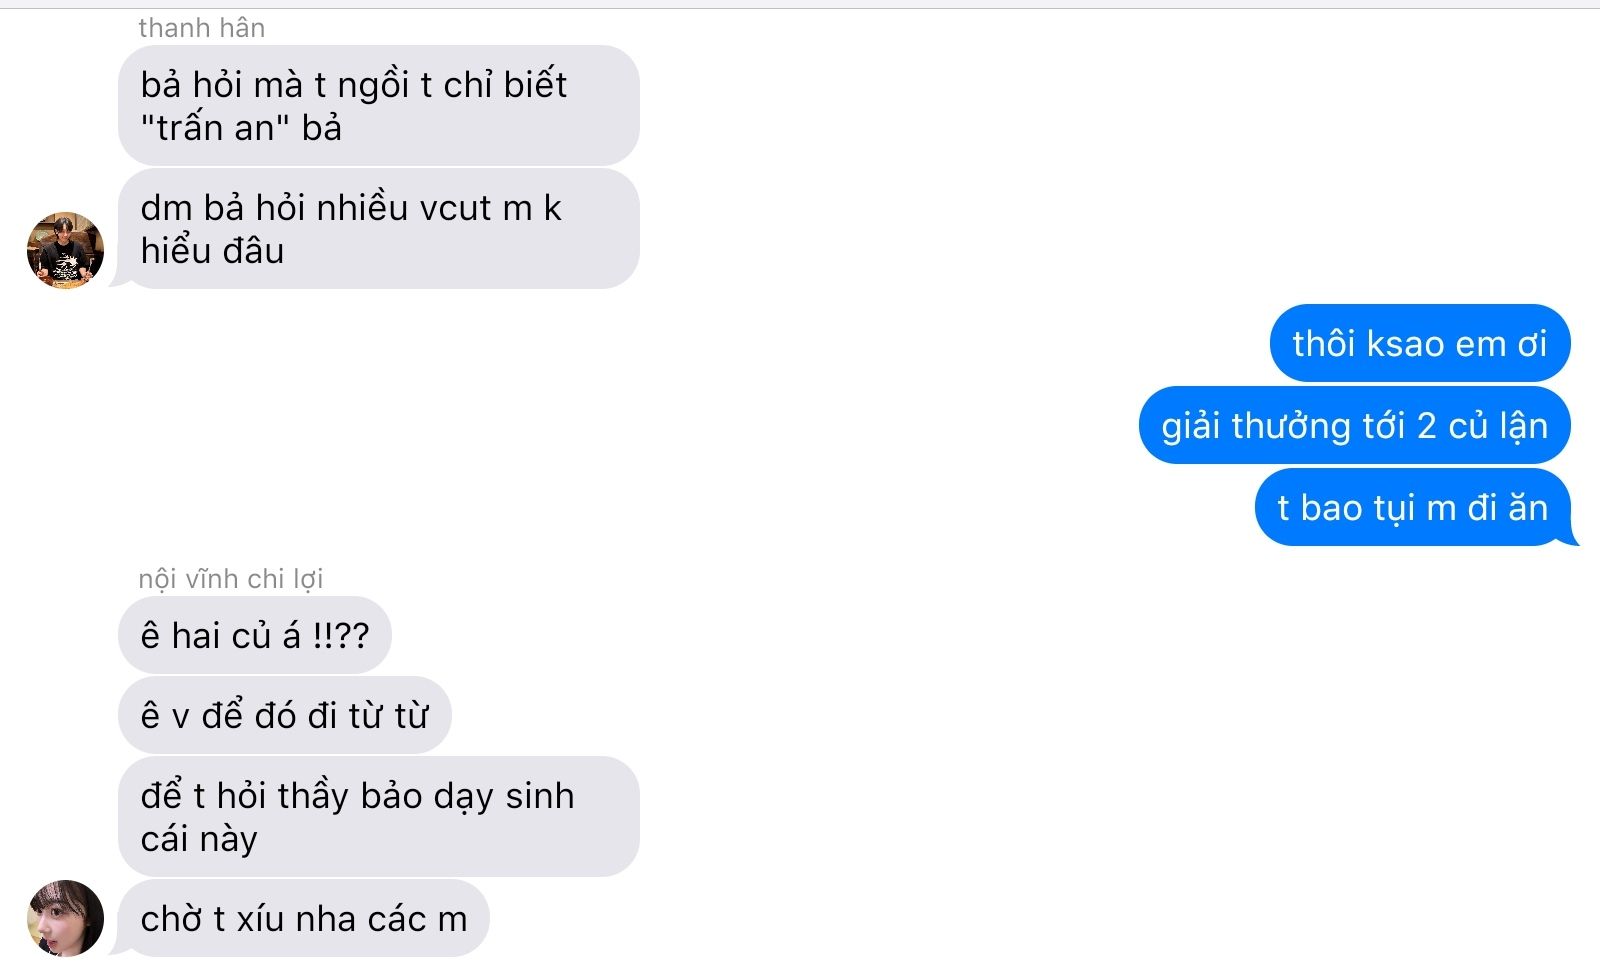Click sender name "thanh hân"

coord(202,28)
